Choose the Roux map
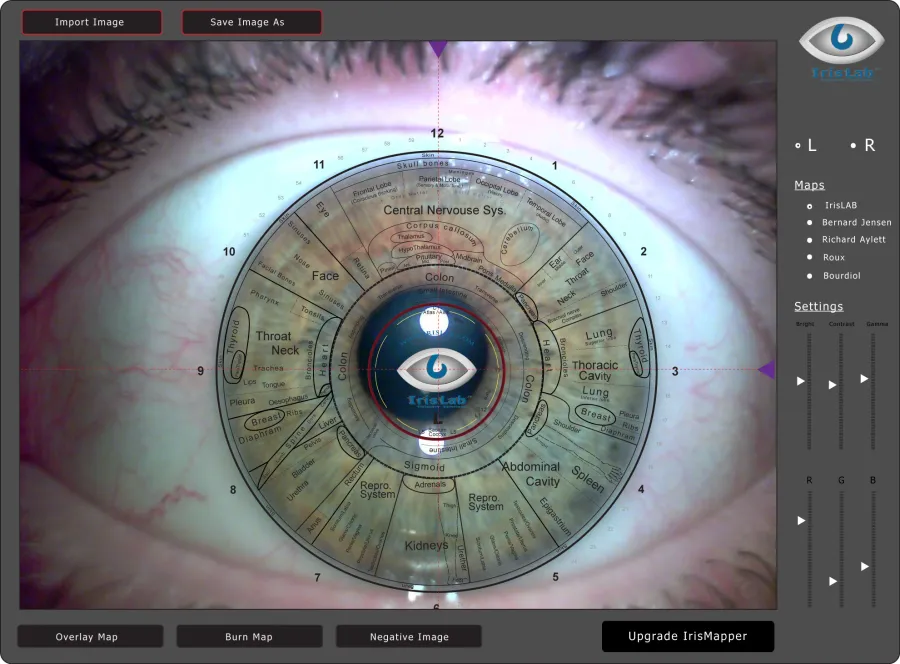 826,258
